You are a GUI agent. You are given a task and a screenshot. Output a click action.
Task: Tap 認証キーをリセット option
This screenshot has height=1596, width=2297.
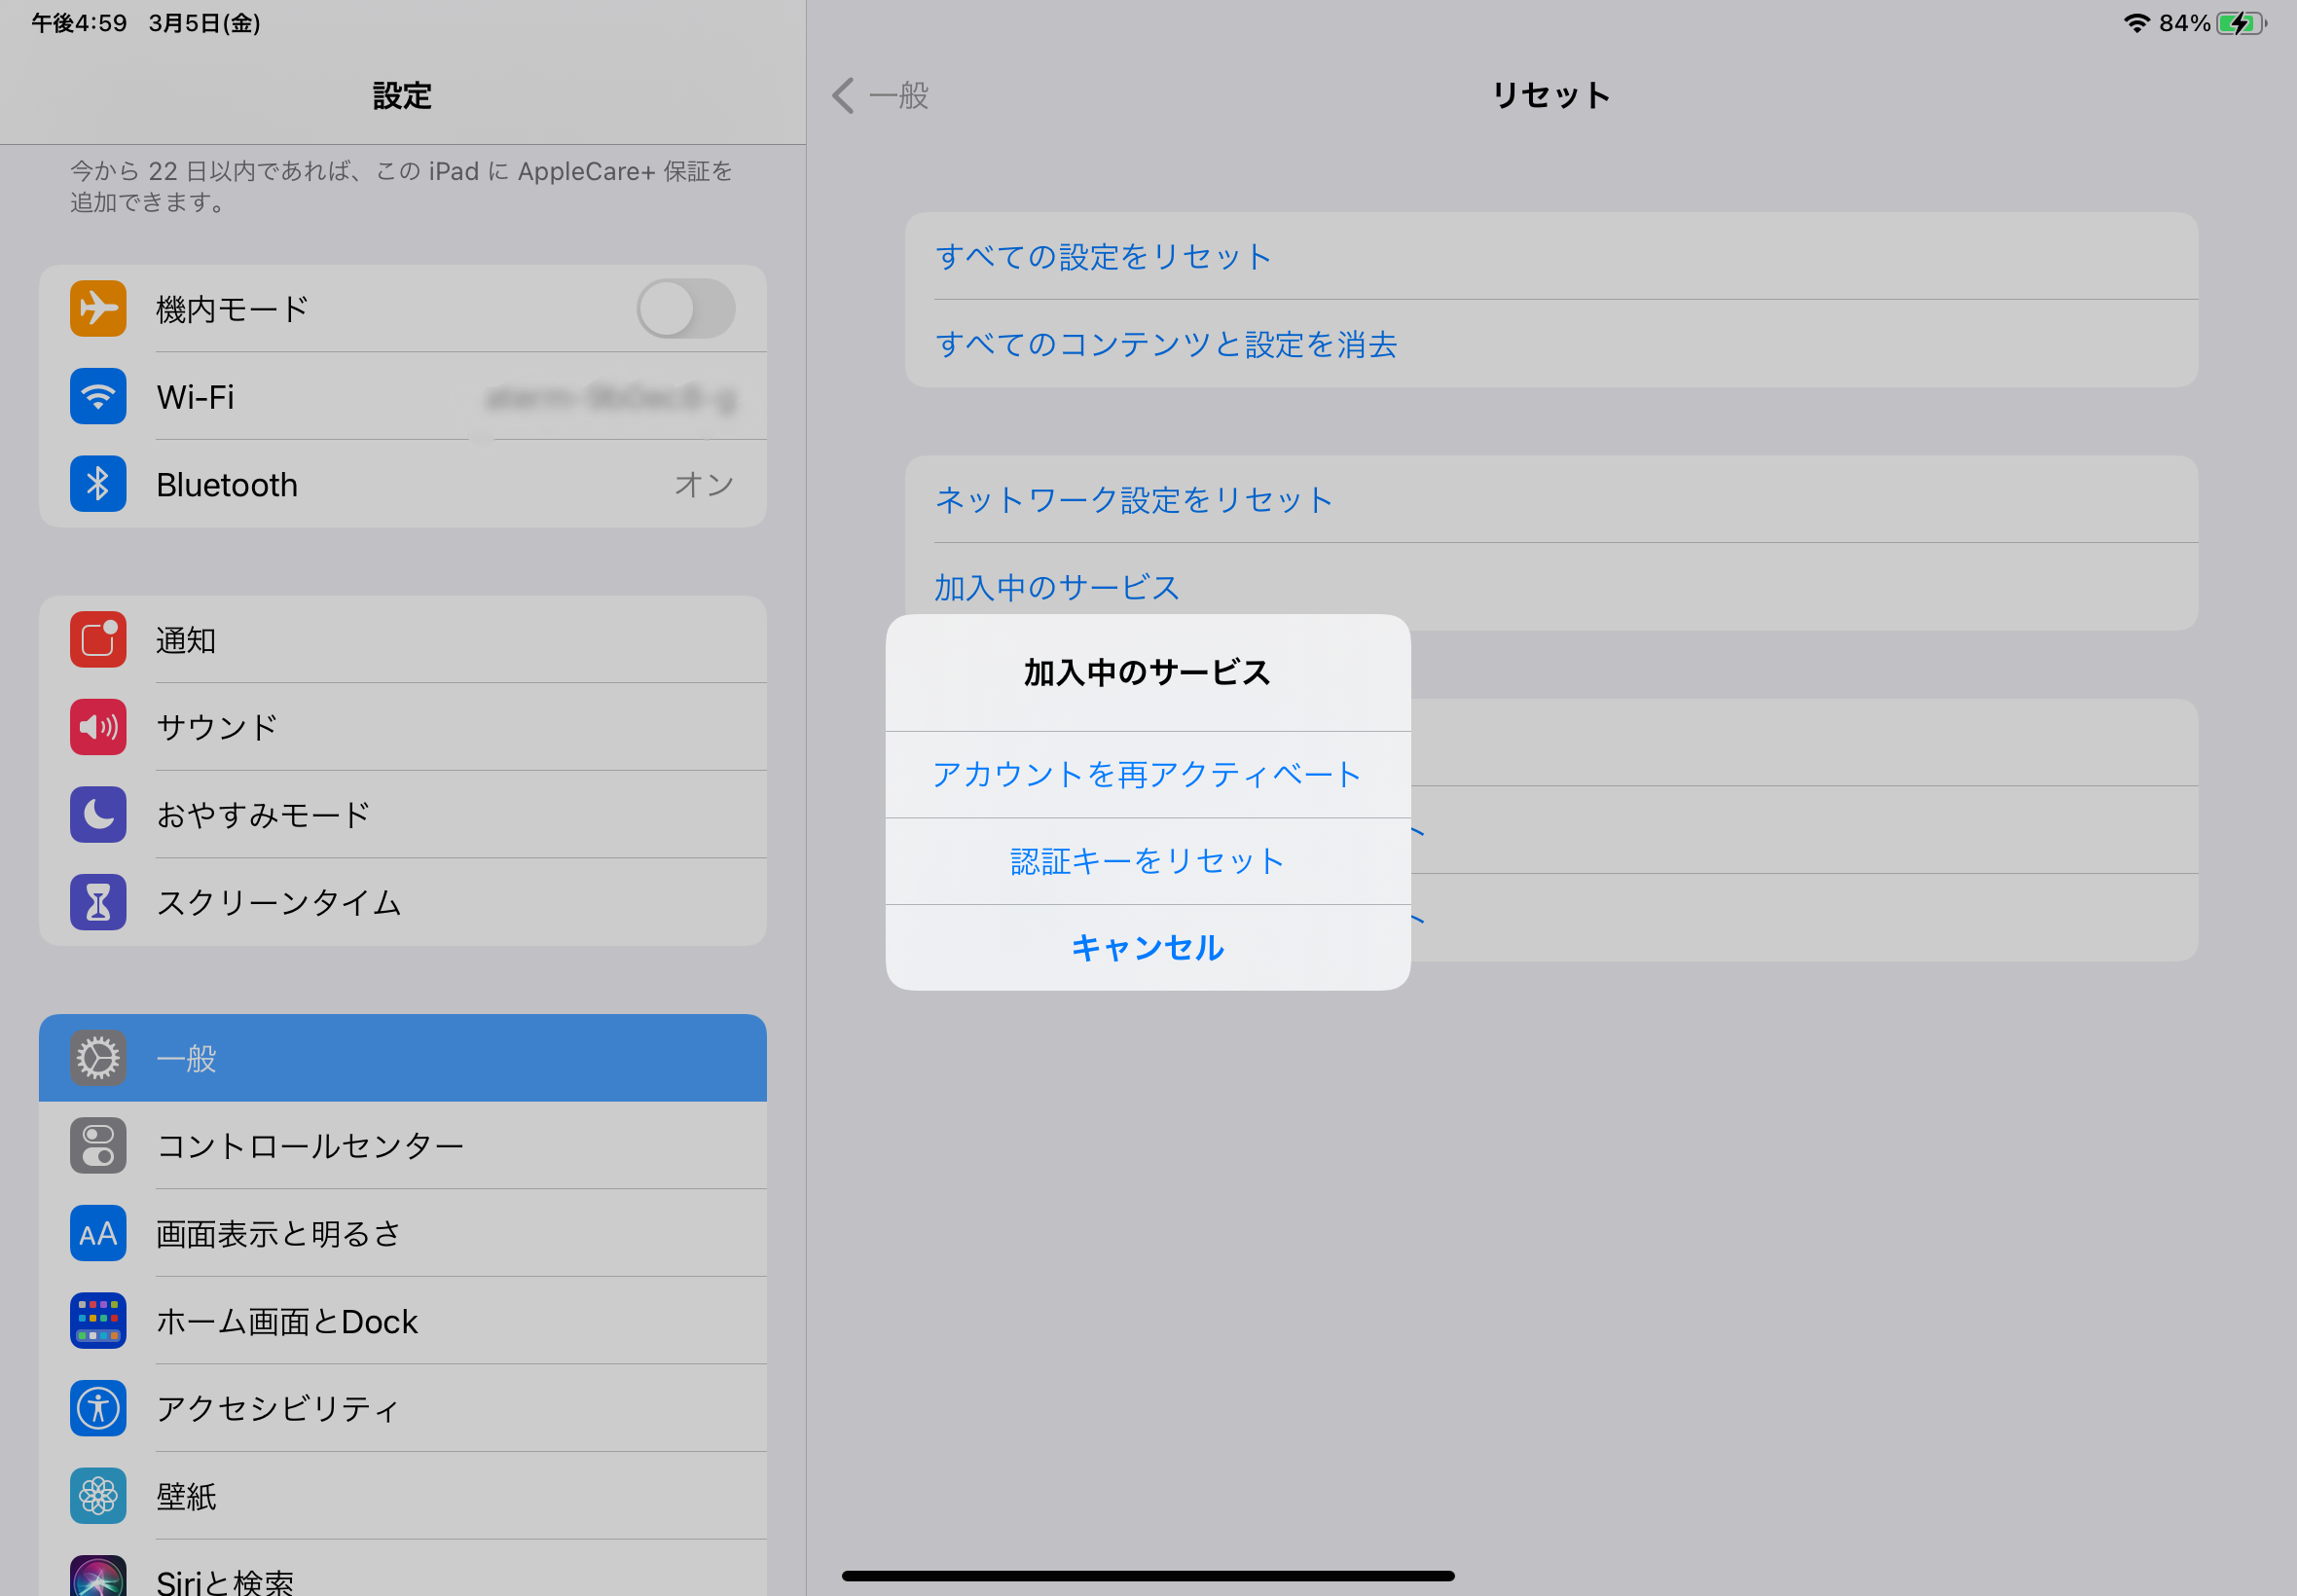pos(1147,861)
